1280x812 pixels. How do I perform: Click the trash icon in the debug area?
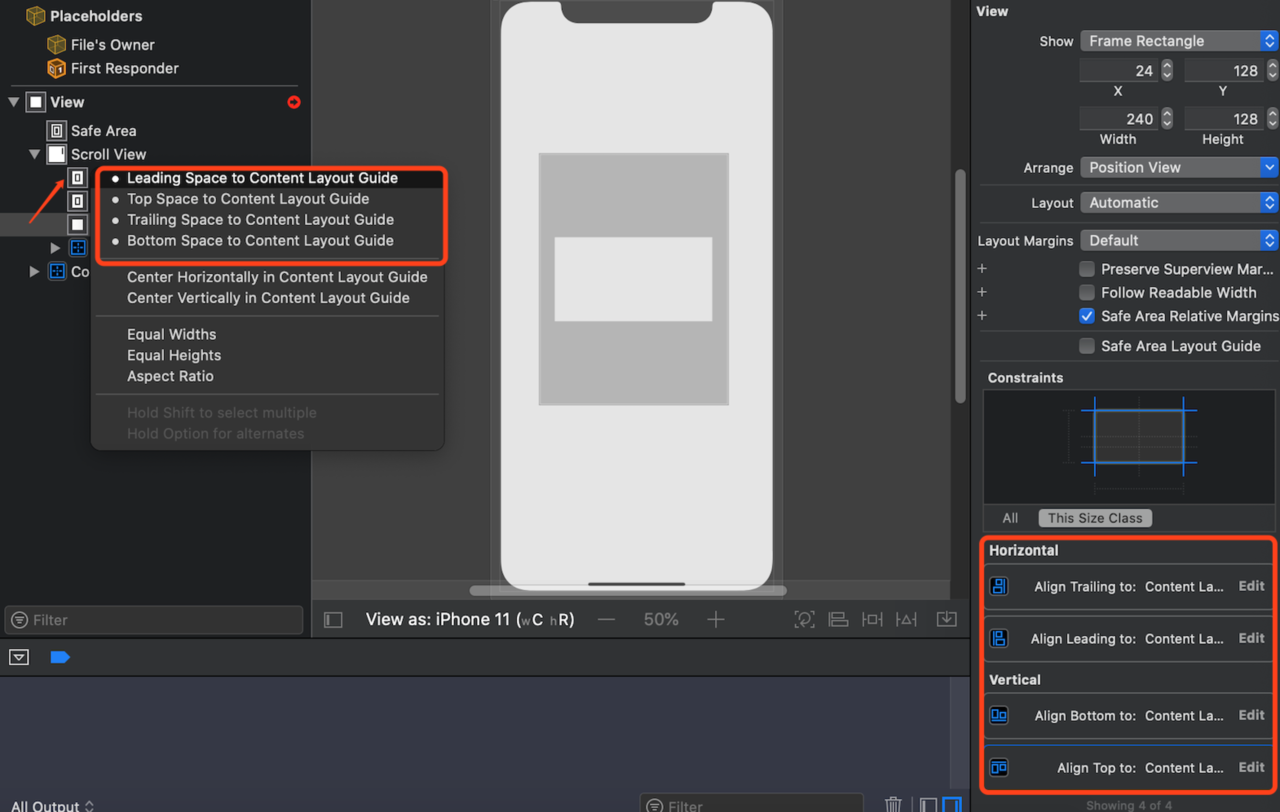coord(893,804)
